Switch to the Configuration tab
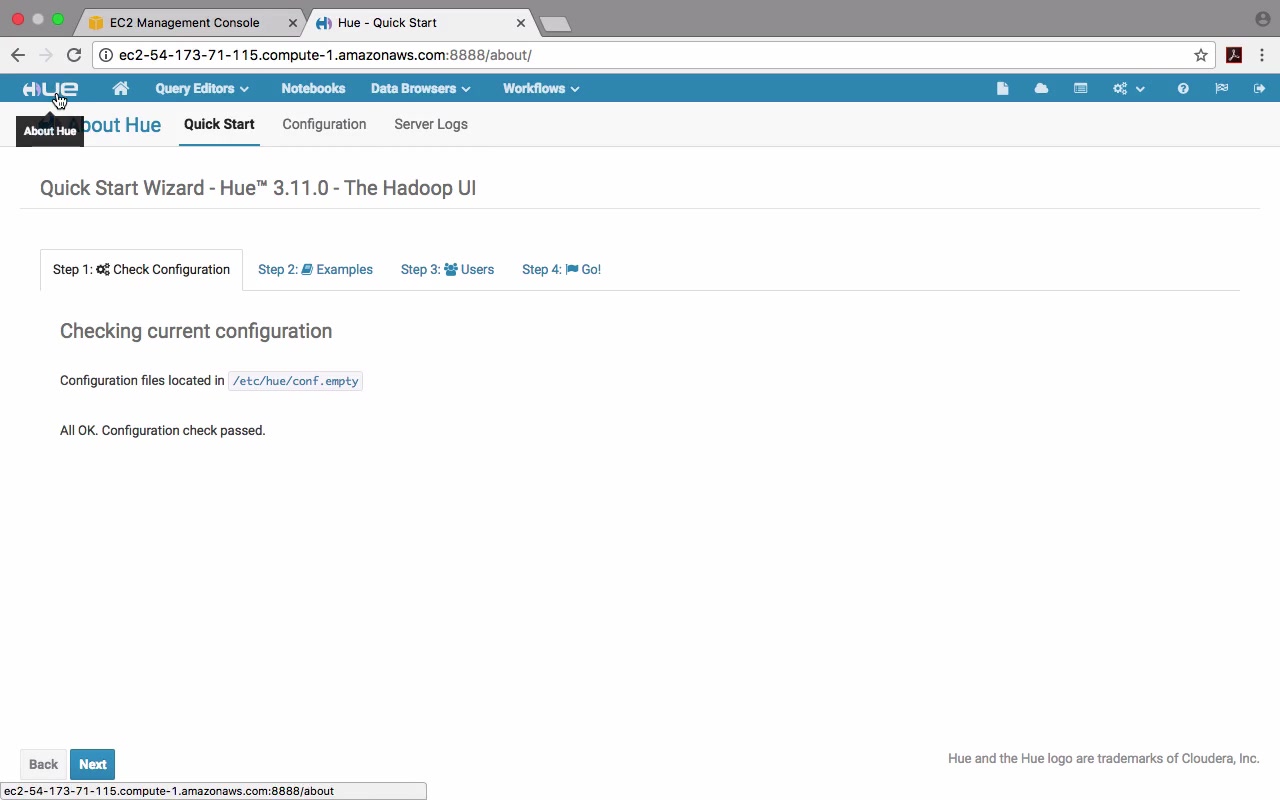Image resolution: width=1280 pixels, height=800 pixels. tap(324, 124)
